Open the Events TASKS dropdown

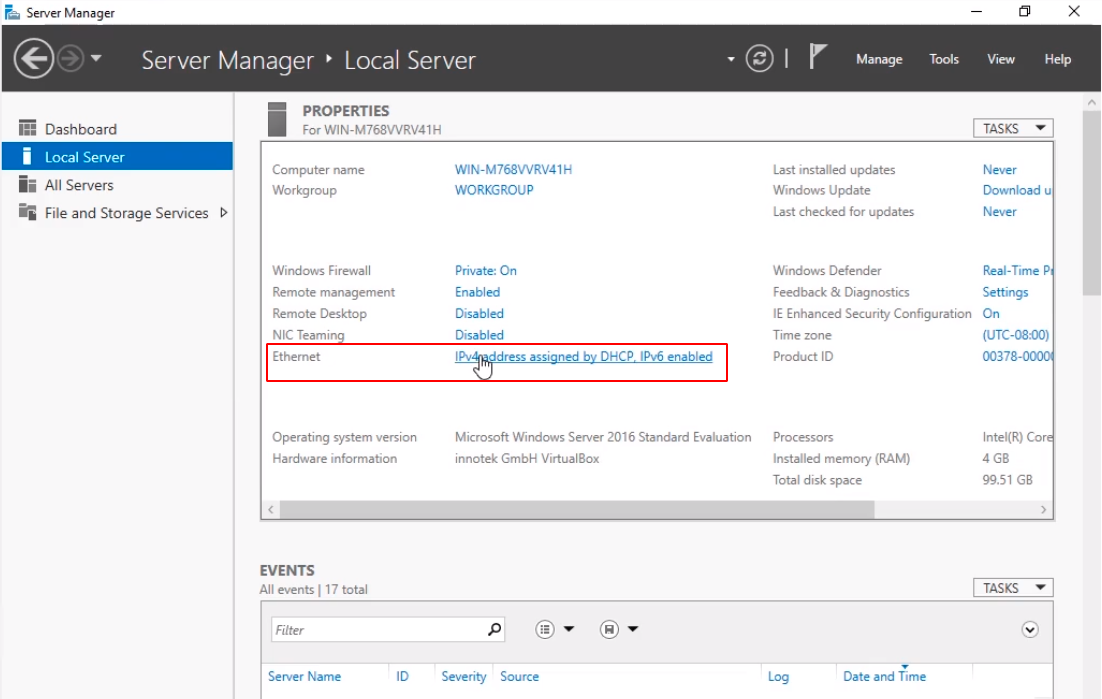pos(1013,587)
